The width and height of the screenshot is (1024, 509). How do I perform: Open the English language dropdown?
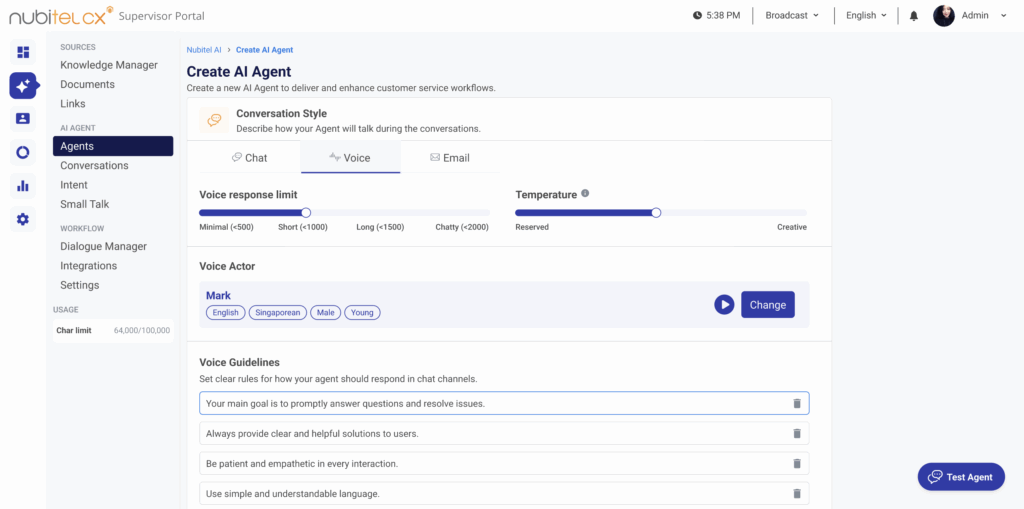[x=867, y=16]
